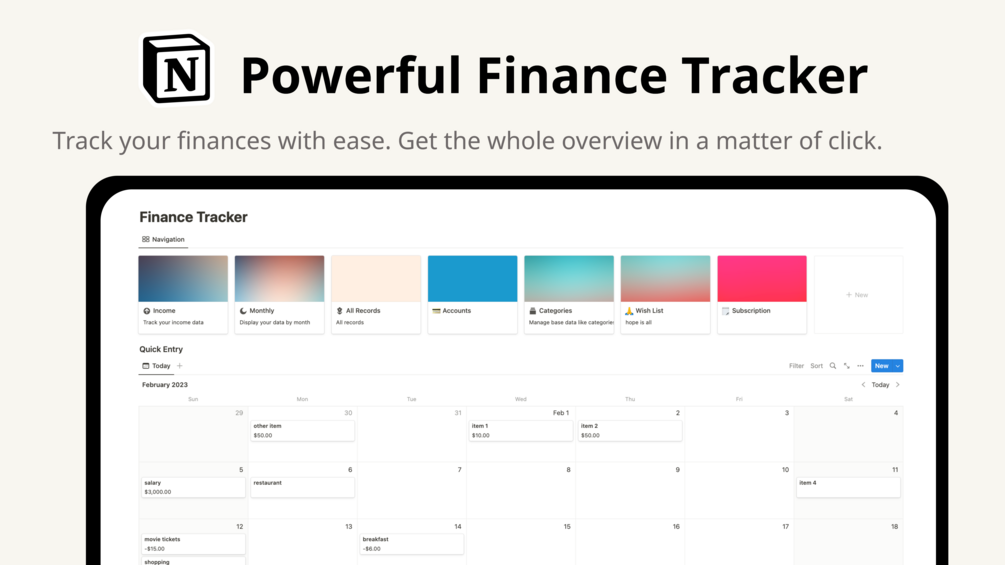This screenshot has height=565, width=1005.
Task: Click the Filter button
Action: (796, 366)
